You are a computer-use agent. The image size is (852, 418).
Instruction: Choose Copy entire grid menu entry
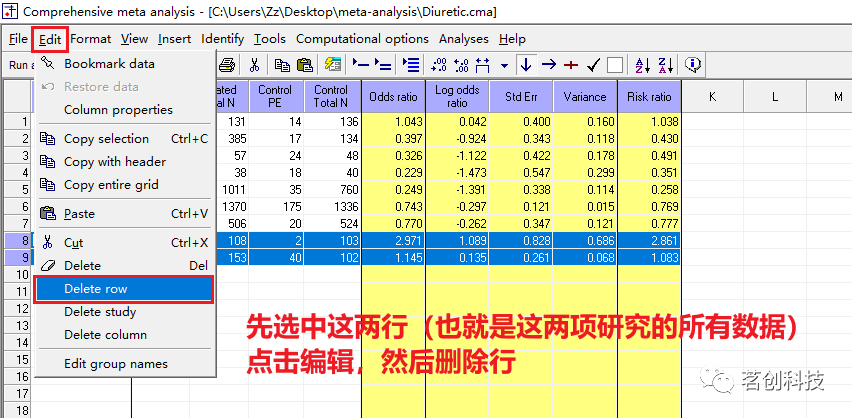click(x=125, y=185)
